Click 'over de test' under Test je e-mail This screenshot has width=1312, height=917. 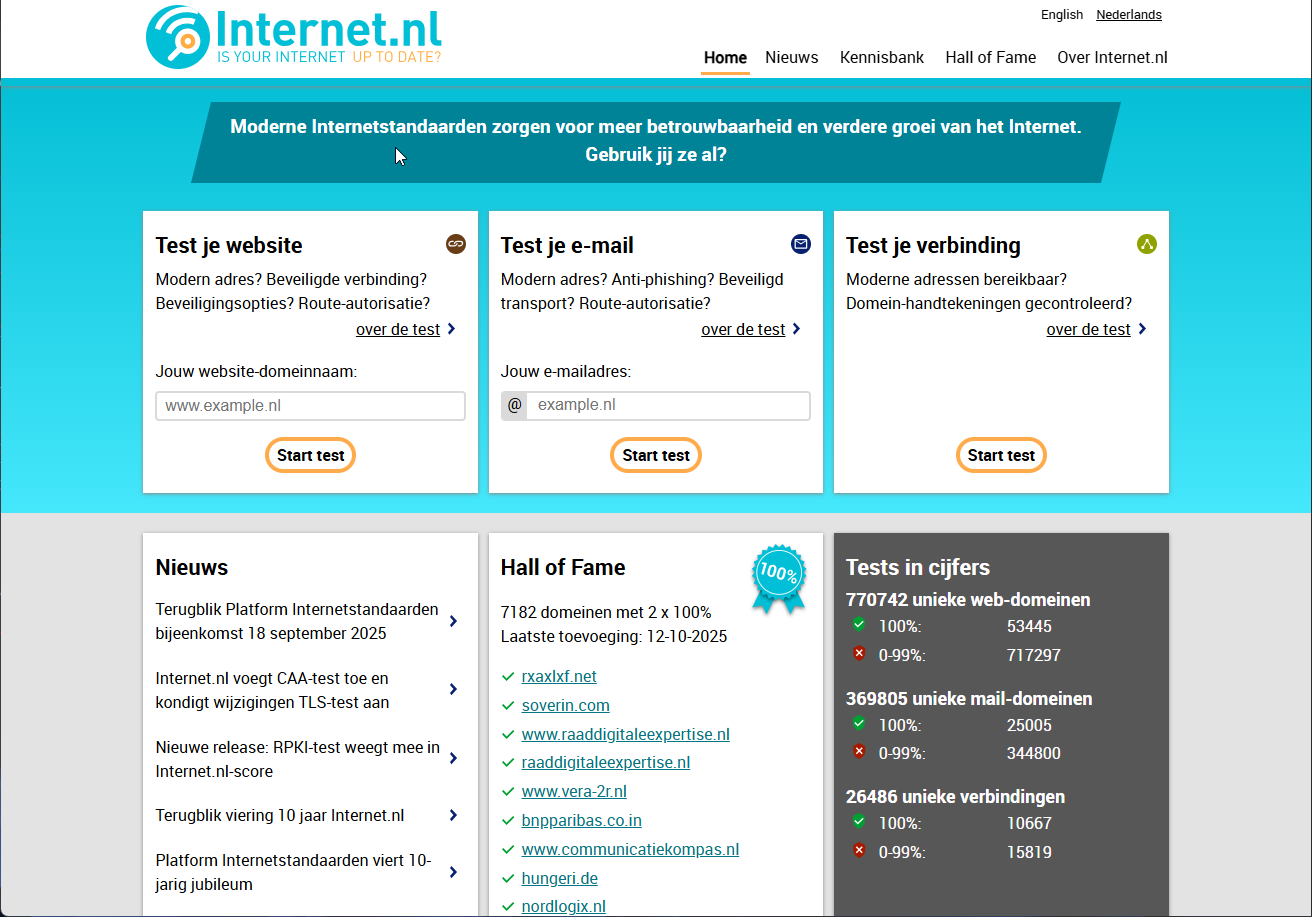[743, 330]
